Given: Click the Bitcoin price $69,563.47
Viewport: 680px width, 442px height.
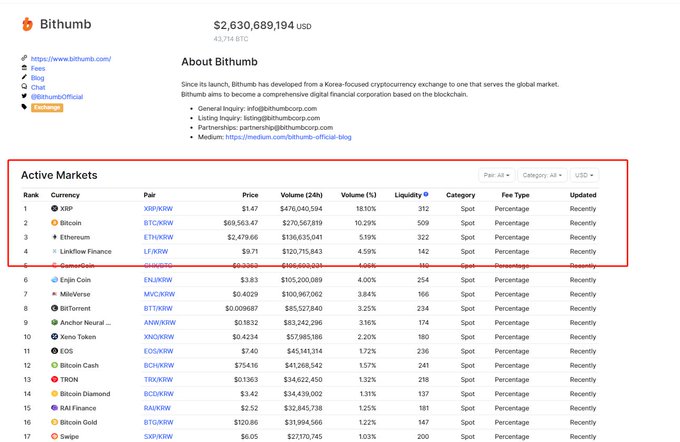Looking at the screenshot, I should 241,223.
